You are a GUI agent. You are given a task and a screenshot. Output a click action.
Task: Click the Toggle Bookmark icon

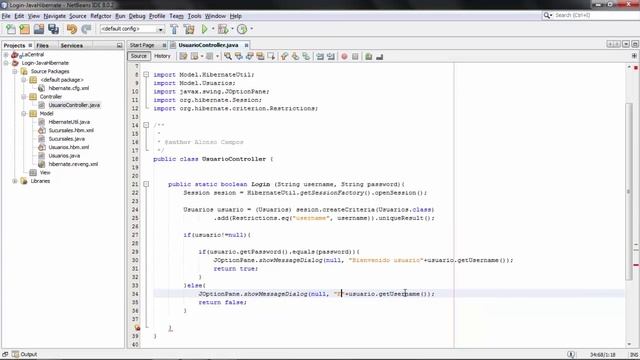(x=306, y=56)
